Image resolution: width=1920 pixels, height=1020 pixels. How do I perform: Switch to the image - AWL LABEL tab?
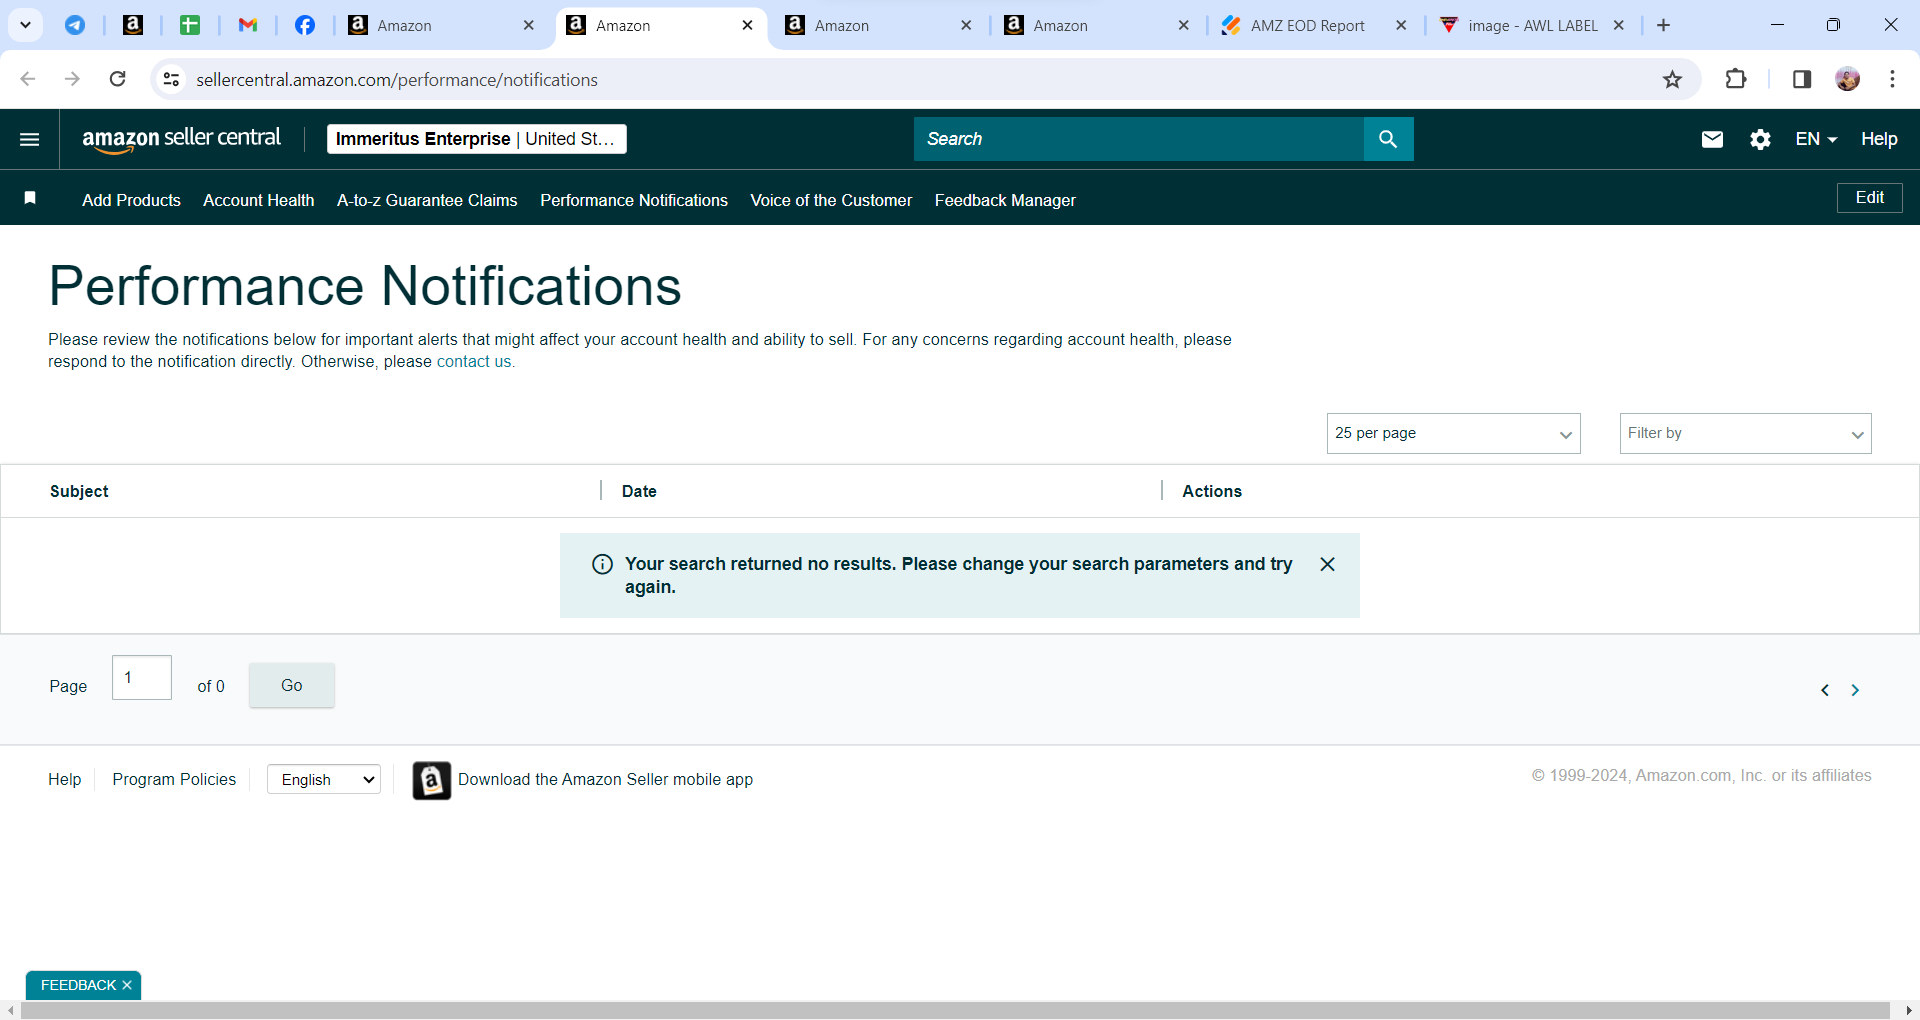(1532, 25)
